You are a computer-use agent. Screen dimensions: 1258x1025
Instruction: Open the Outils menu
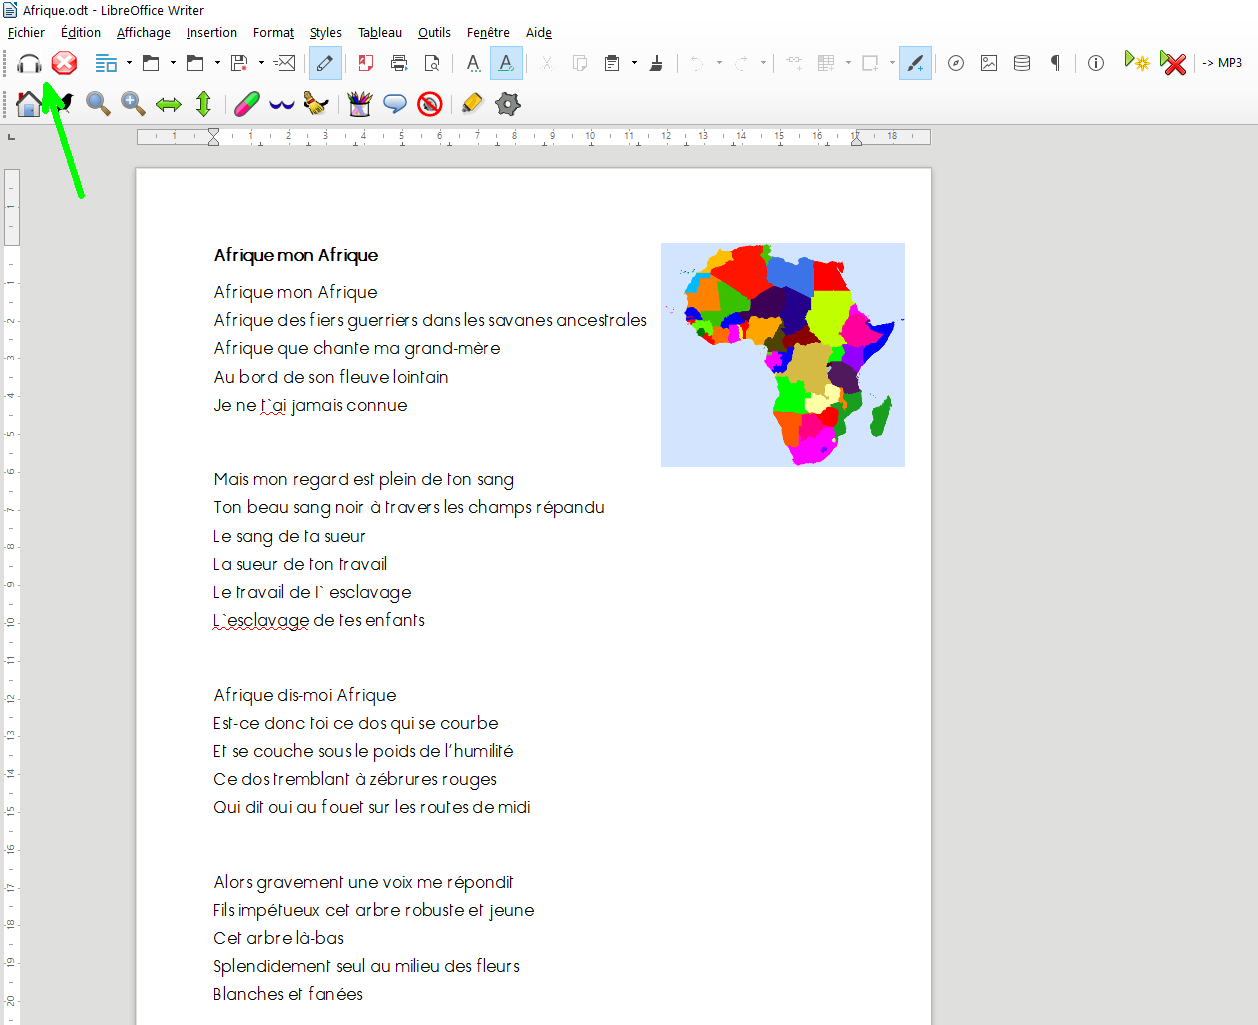coord(434,32)
